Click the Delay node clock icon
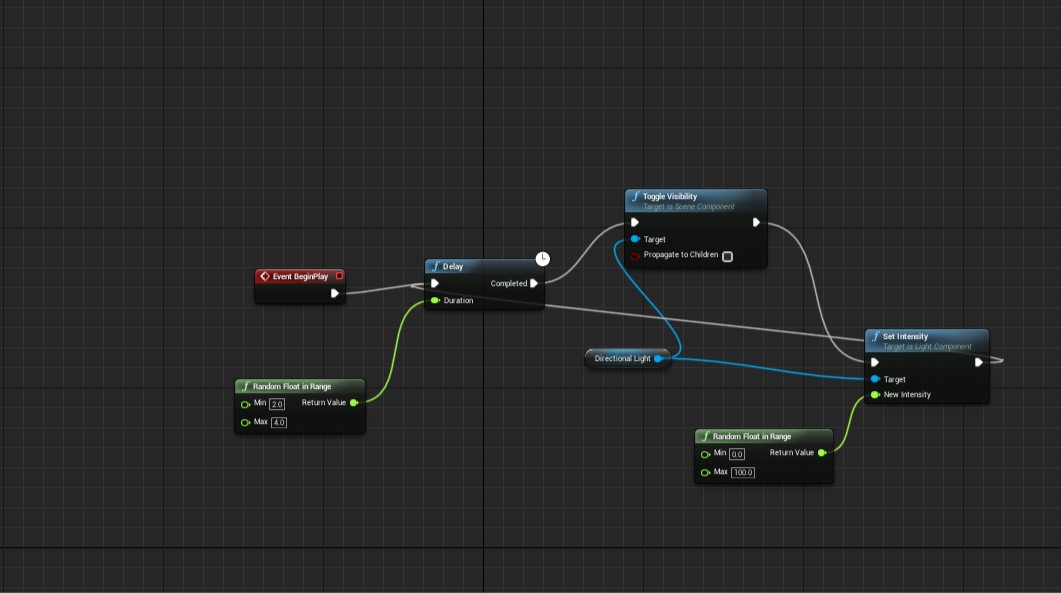1061x593 pixels. click(x=542, y=259)
